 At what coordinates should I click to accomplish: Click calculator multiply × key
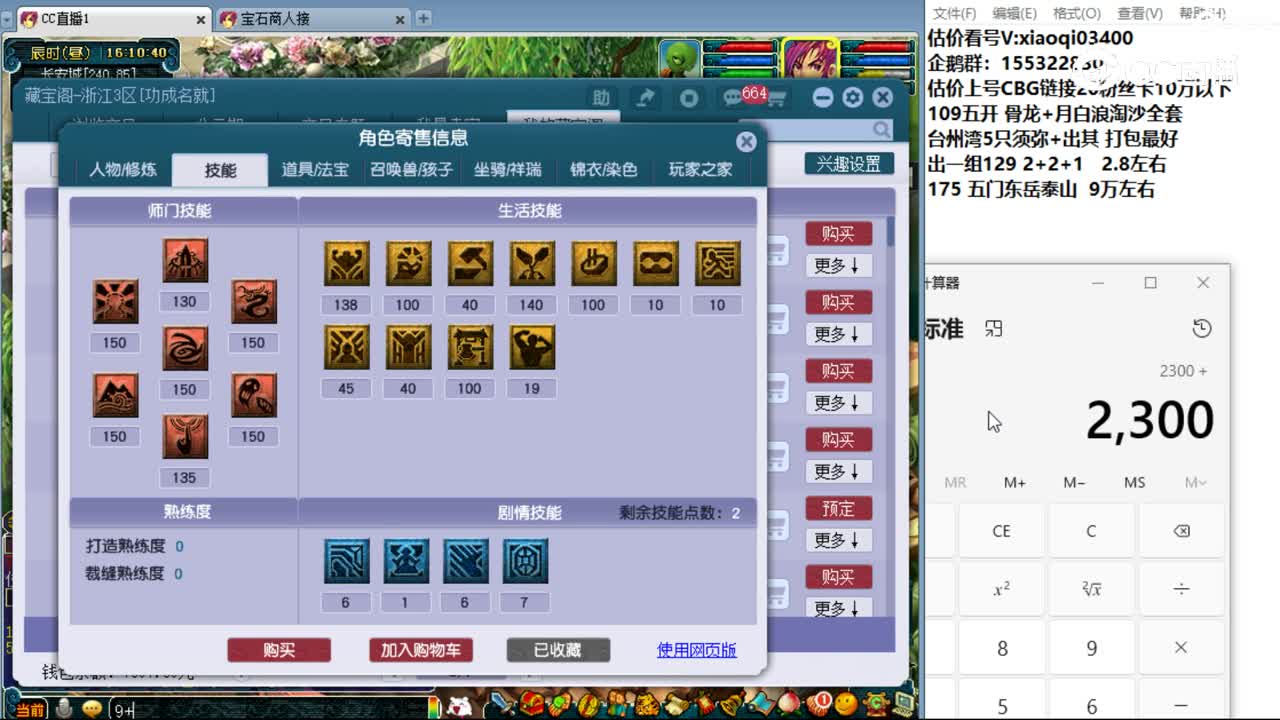coord(1181,648)
